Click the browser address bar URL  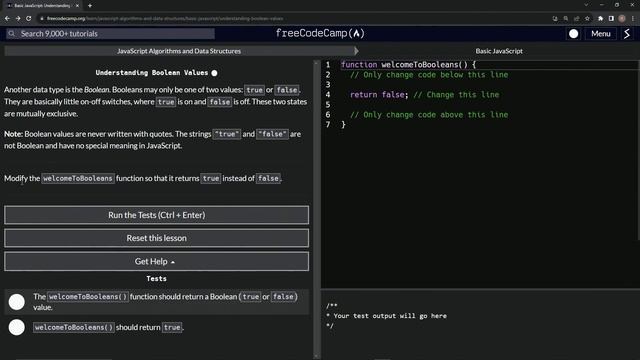coord(165,18)
